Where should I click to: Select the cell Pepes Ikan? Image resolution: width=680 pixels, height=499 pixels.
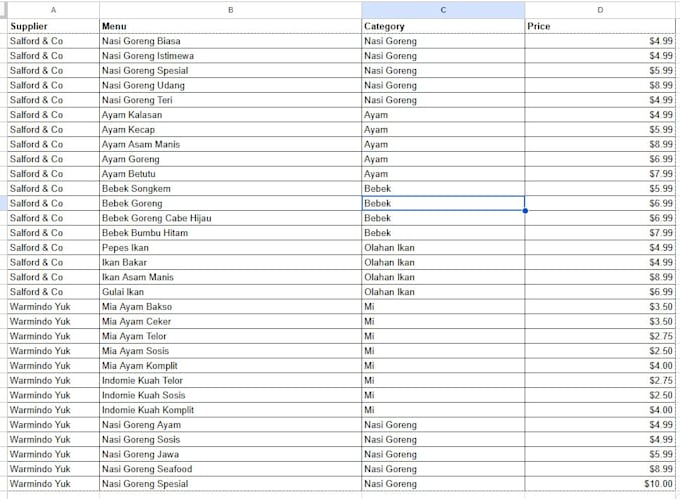[x=230, y=248]
